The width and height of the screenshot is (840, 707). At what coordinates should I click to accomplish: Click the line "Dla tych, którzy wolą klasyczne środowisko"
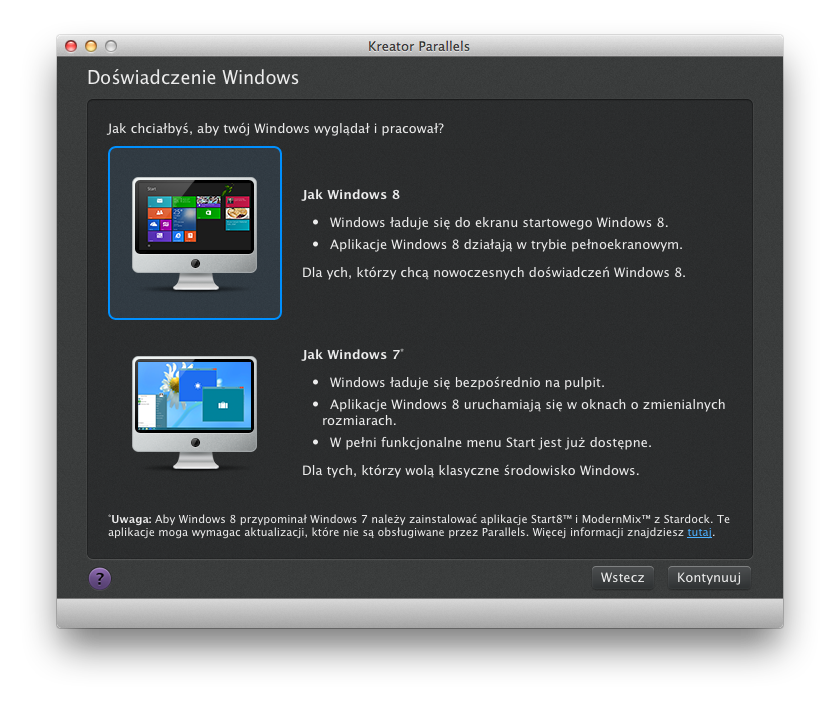(x=470, y=470)
